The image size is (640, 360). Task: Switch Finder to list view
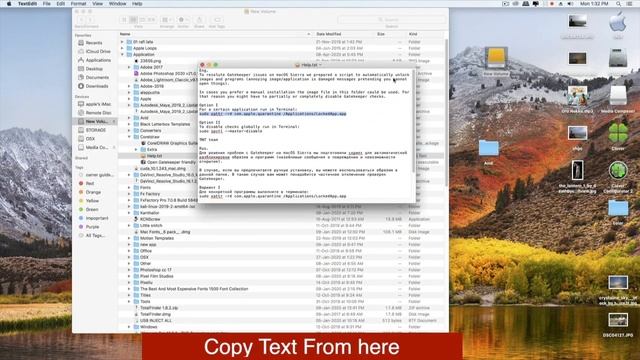133,20
